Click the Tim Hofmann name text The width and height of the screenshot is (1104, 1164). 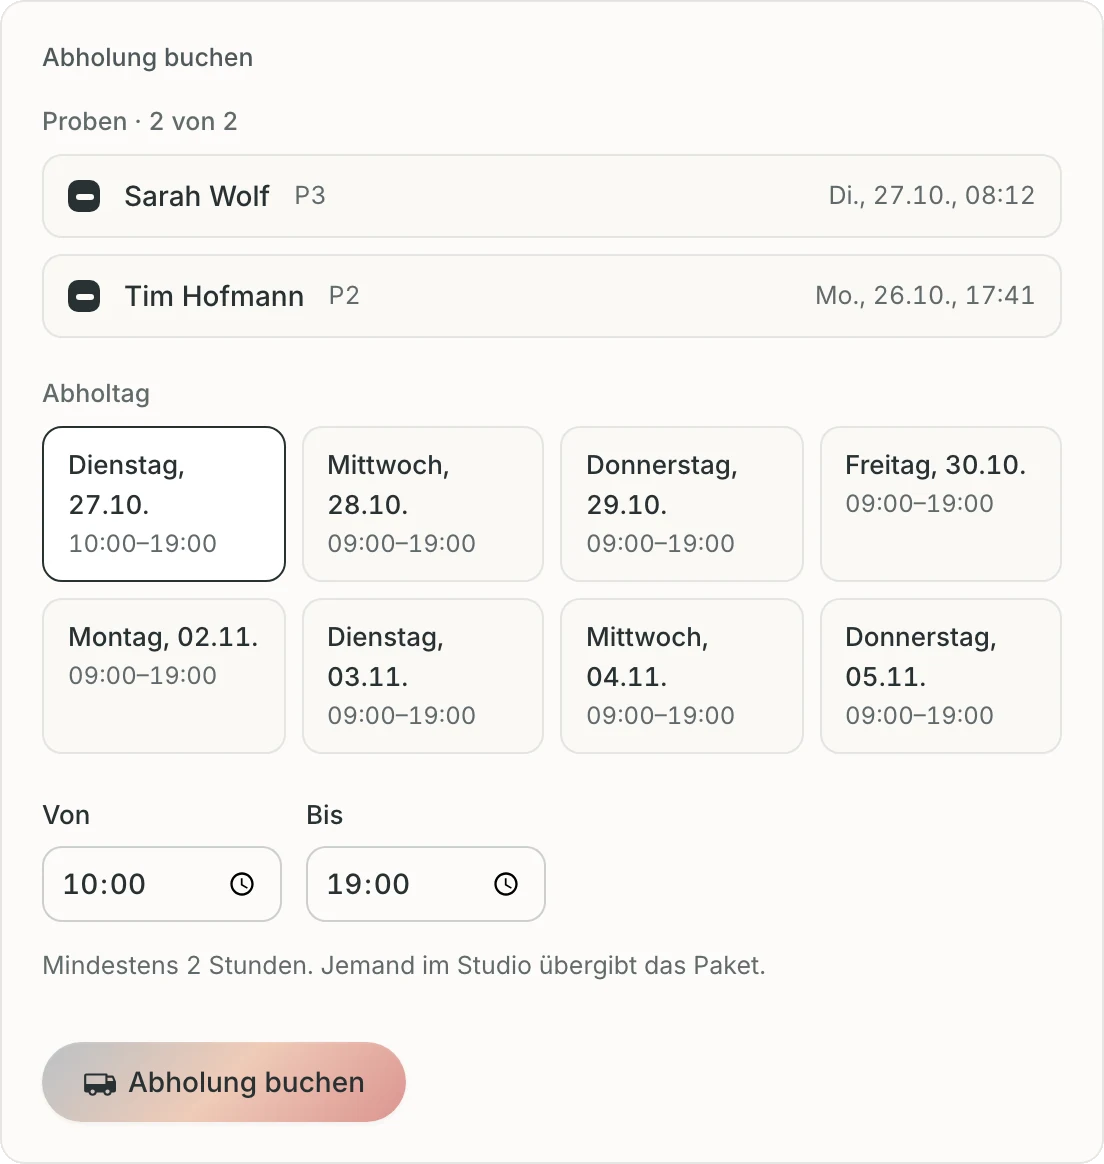click(214, 296)
